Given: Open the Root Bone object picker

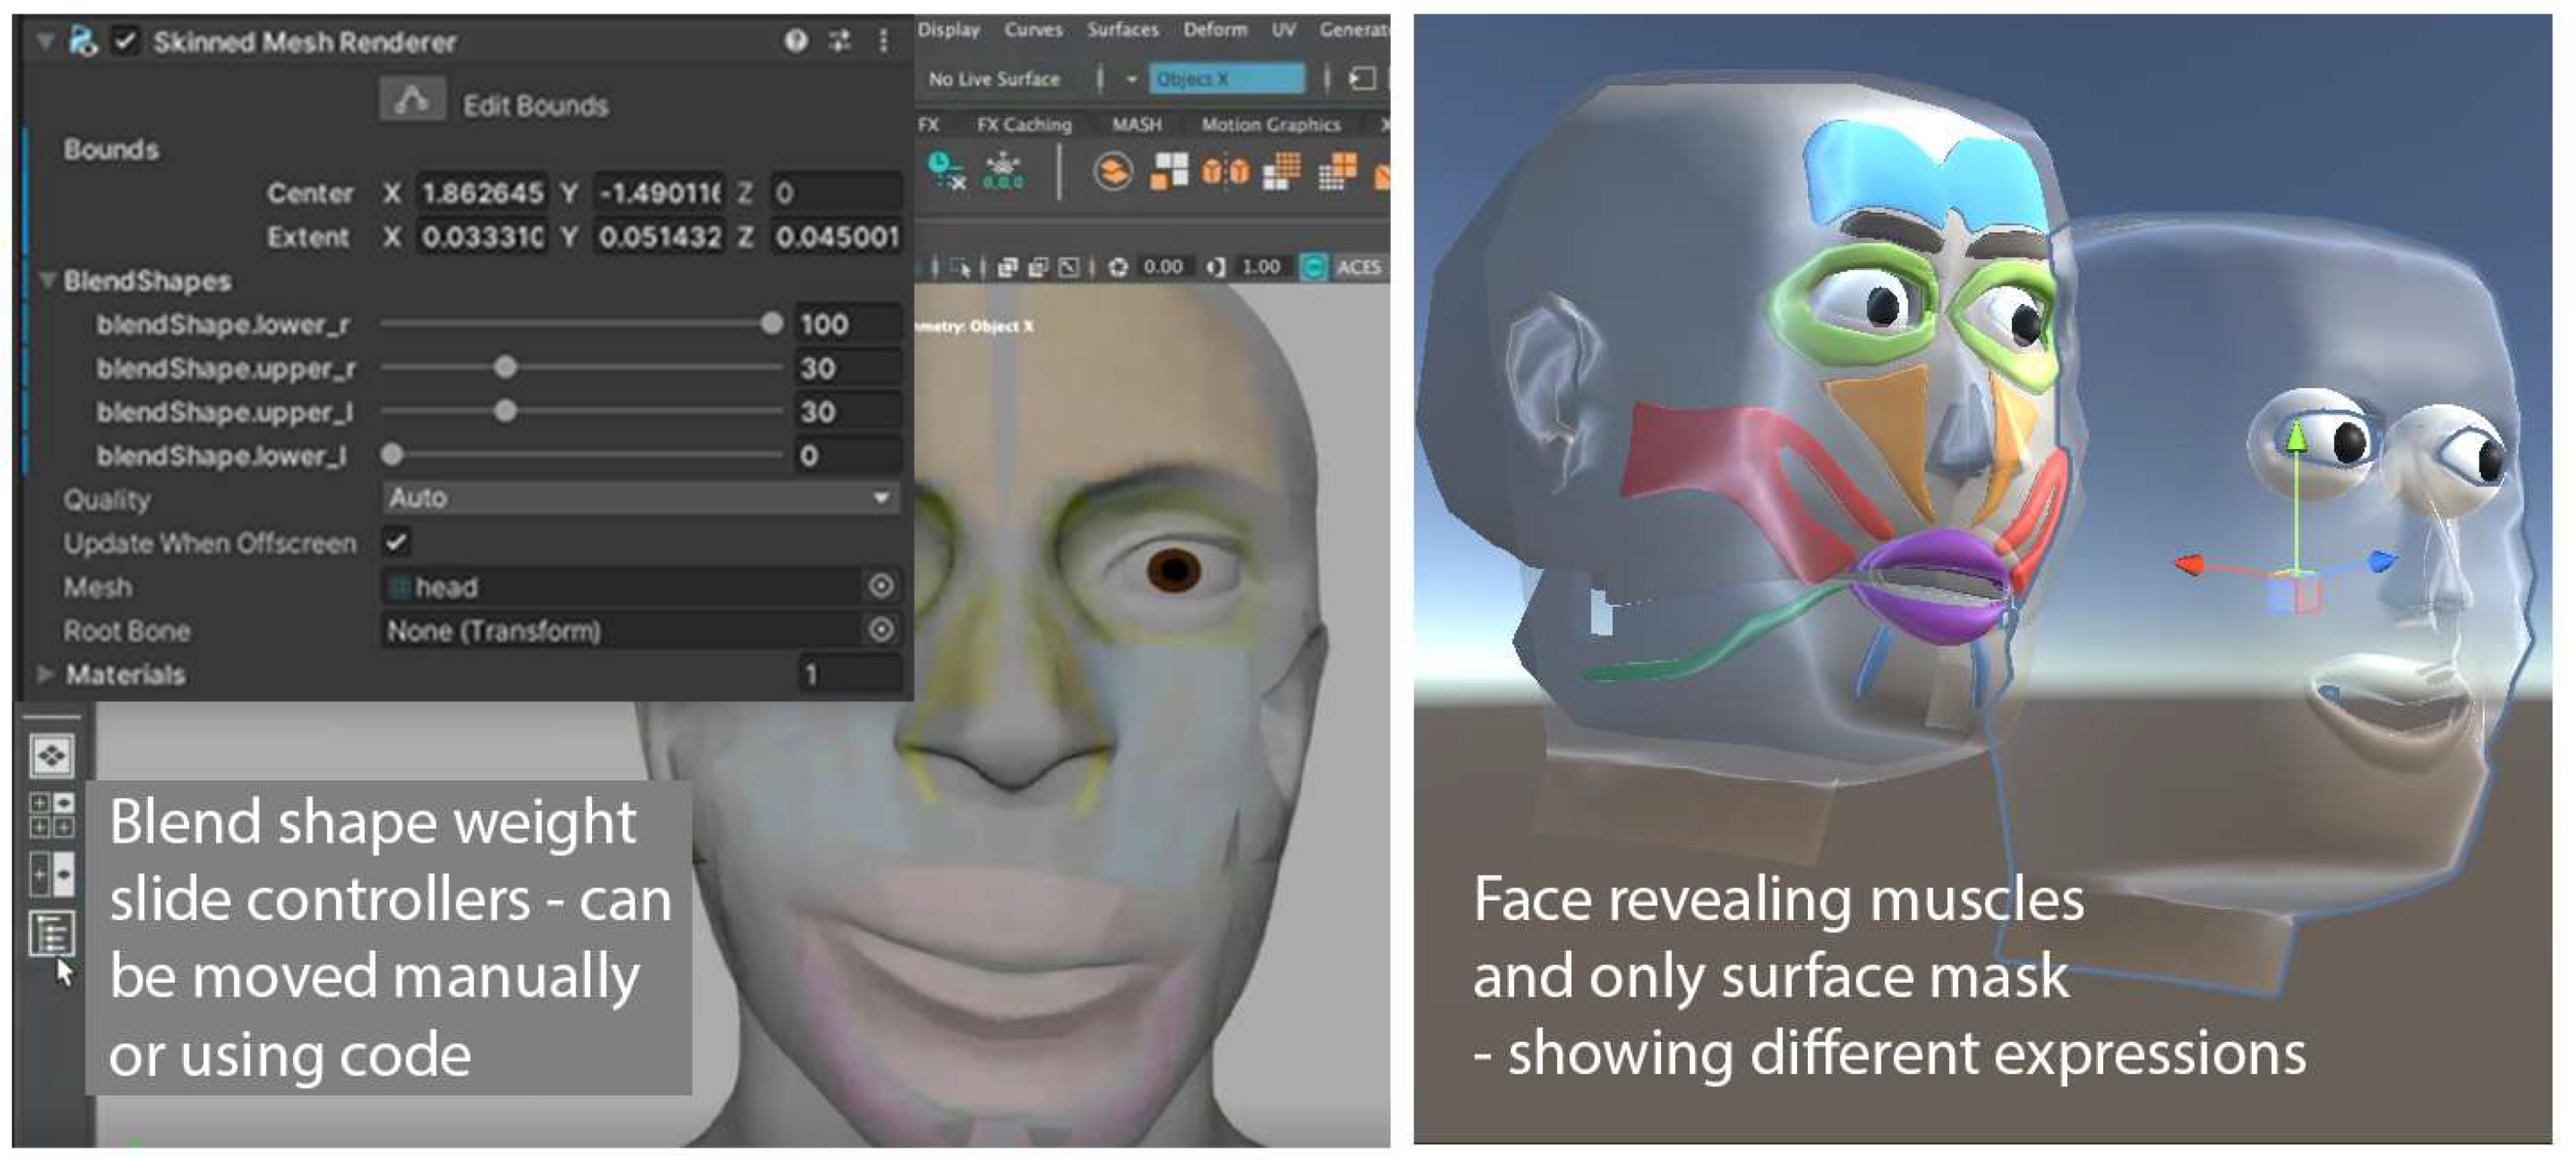Looking at the screenshot, I should (x=881, y=630).
